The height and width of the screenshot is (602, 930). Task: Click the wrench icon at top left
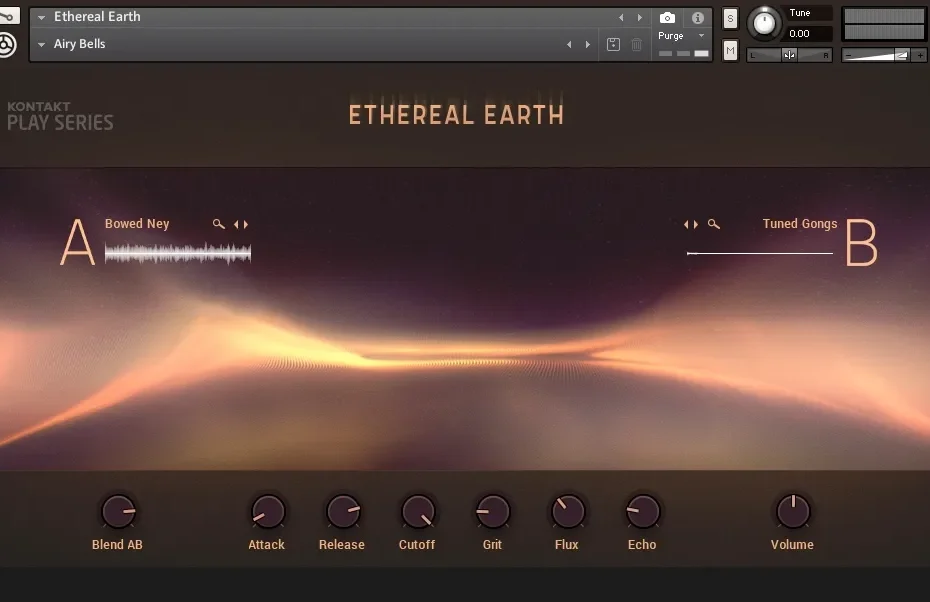[8, 16]
